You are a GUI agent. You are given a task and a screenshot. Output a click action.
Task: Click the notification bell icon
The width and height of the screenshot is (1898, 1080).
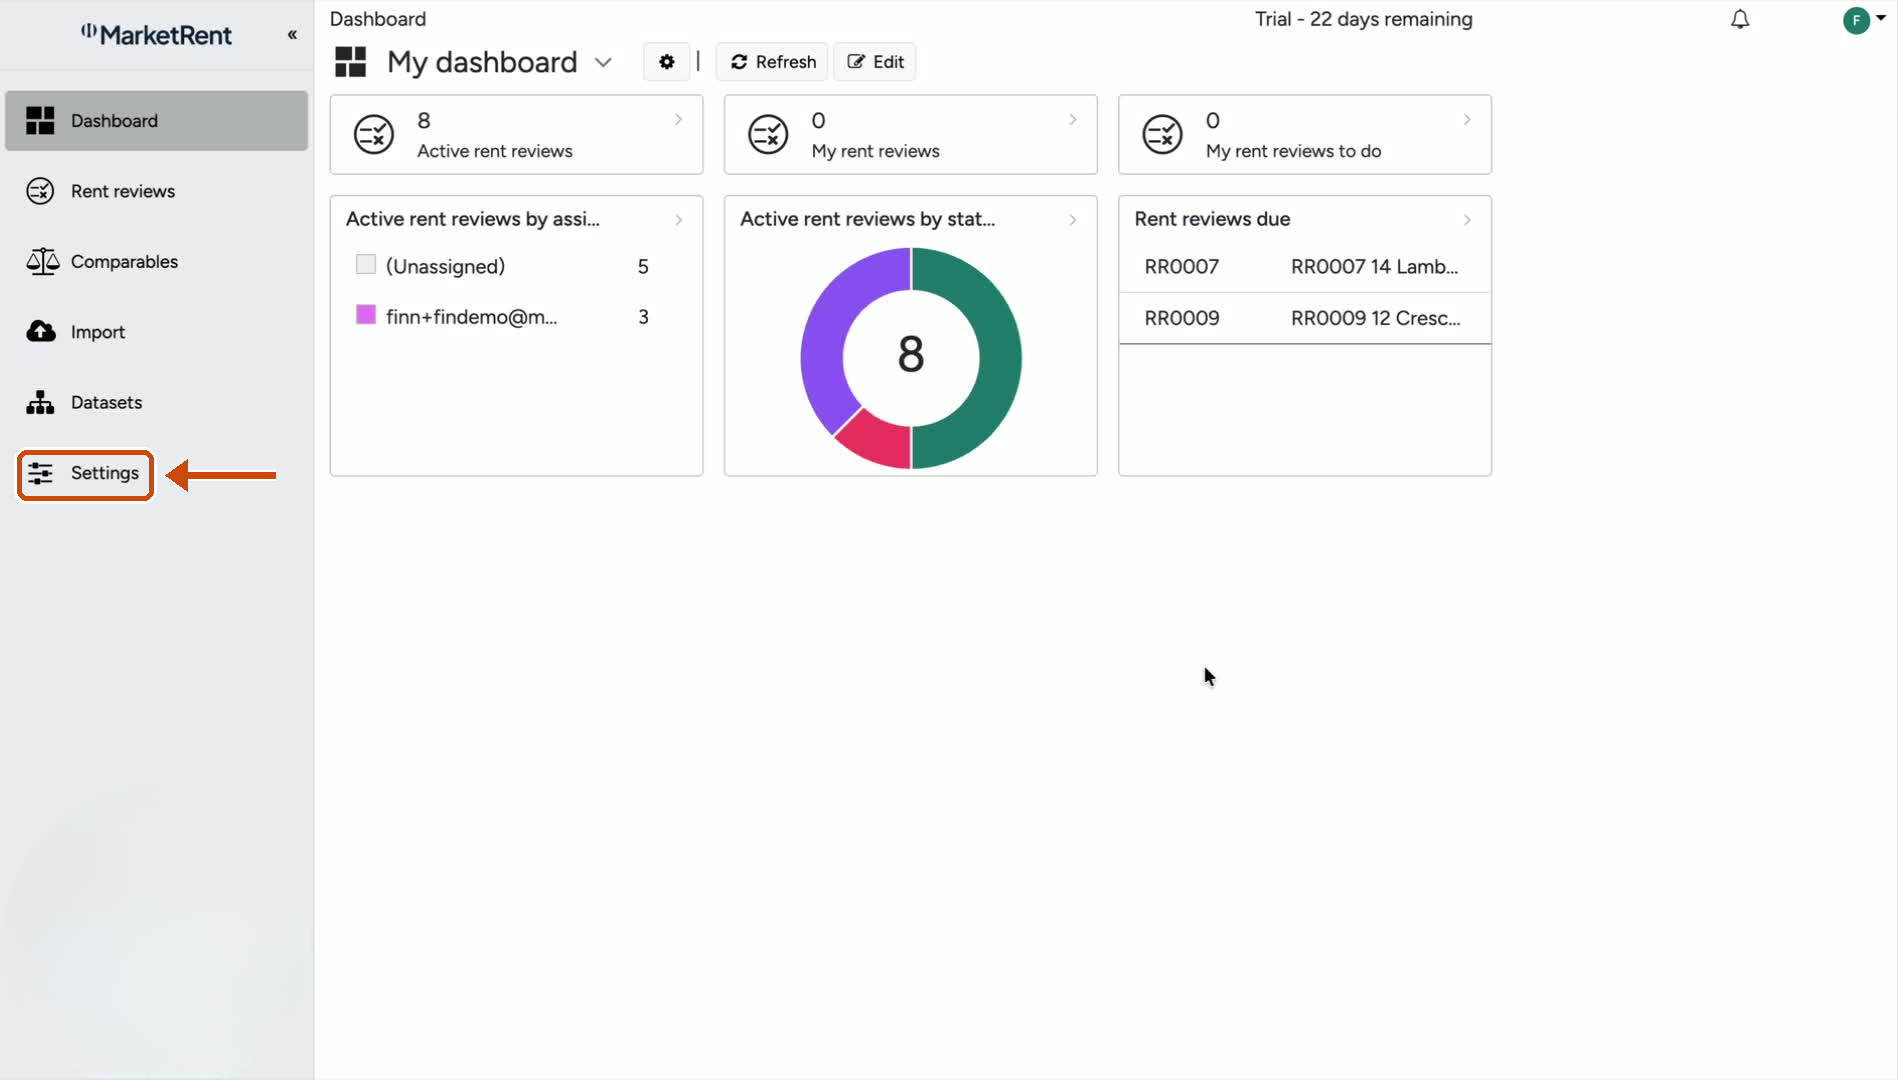[1740, 20]
